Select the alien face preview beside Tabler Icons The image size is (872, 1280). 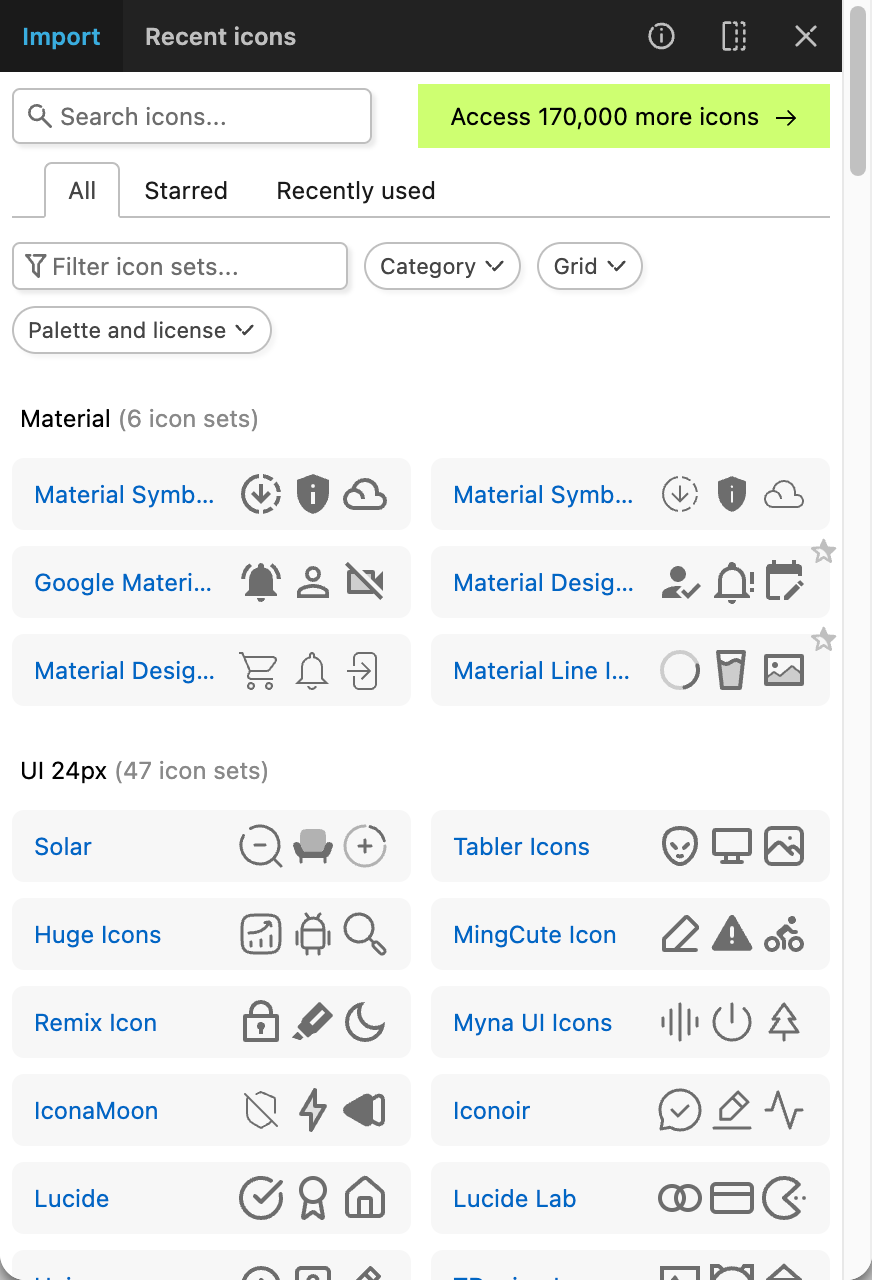click(x=680, y=846)
